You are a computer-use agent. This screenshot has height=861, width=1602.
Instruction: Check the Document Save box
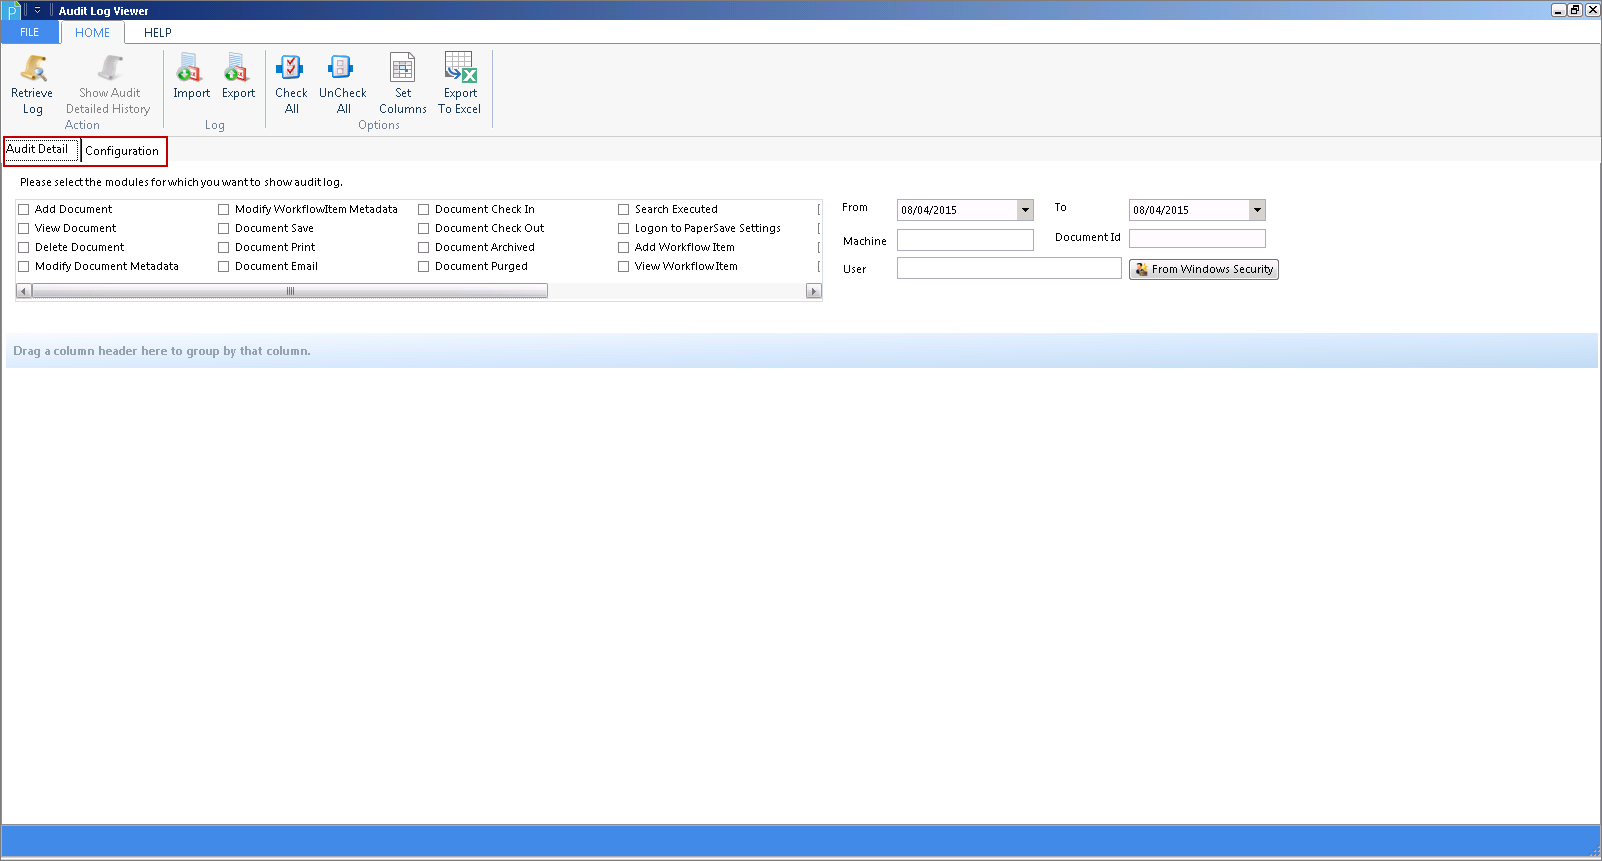pyautogui.click(x=223, y=229)
